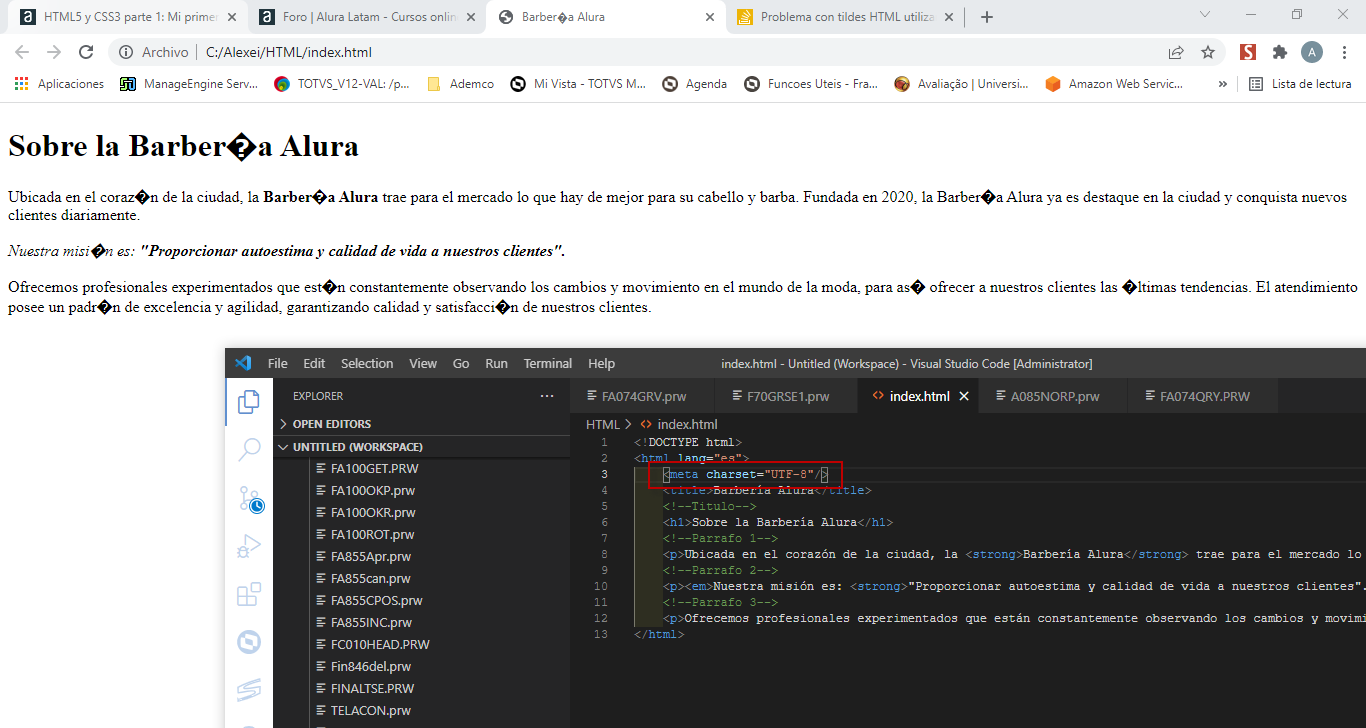Collapse UNTITLED (WORKSPACE) section

(x=421, y=447)
